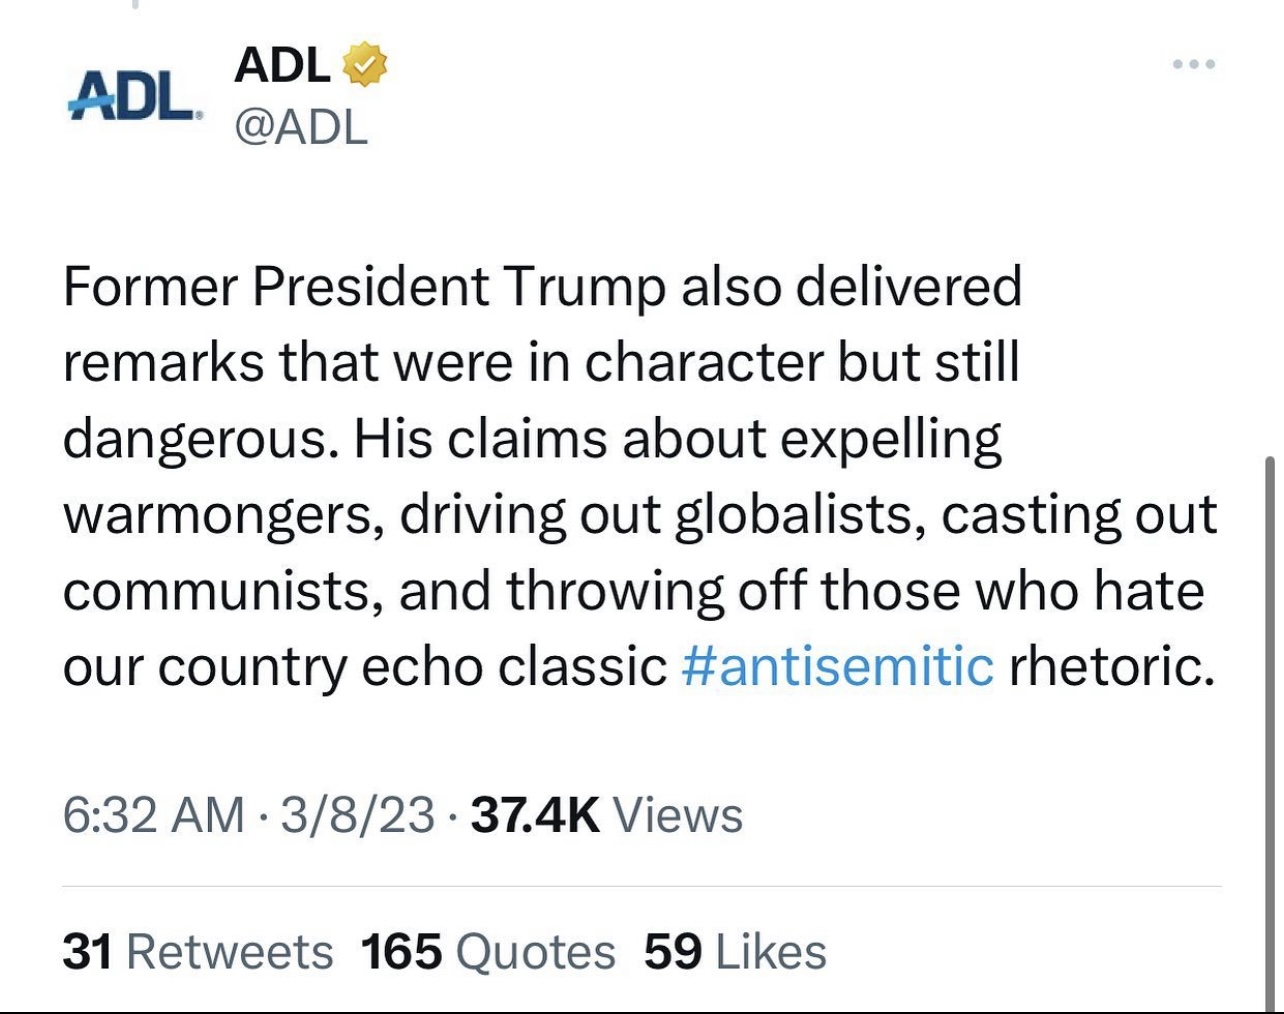Click the word 'dangerous' in the tweet
1284x1014 pixels.
point(194,438)
